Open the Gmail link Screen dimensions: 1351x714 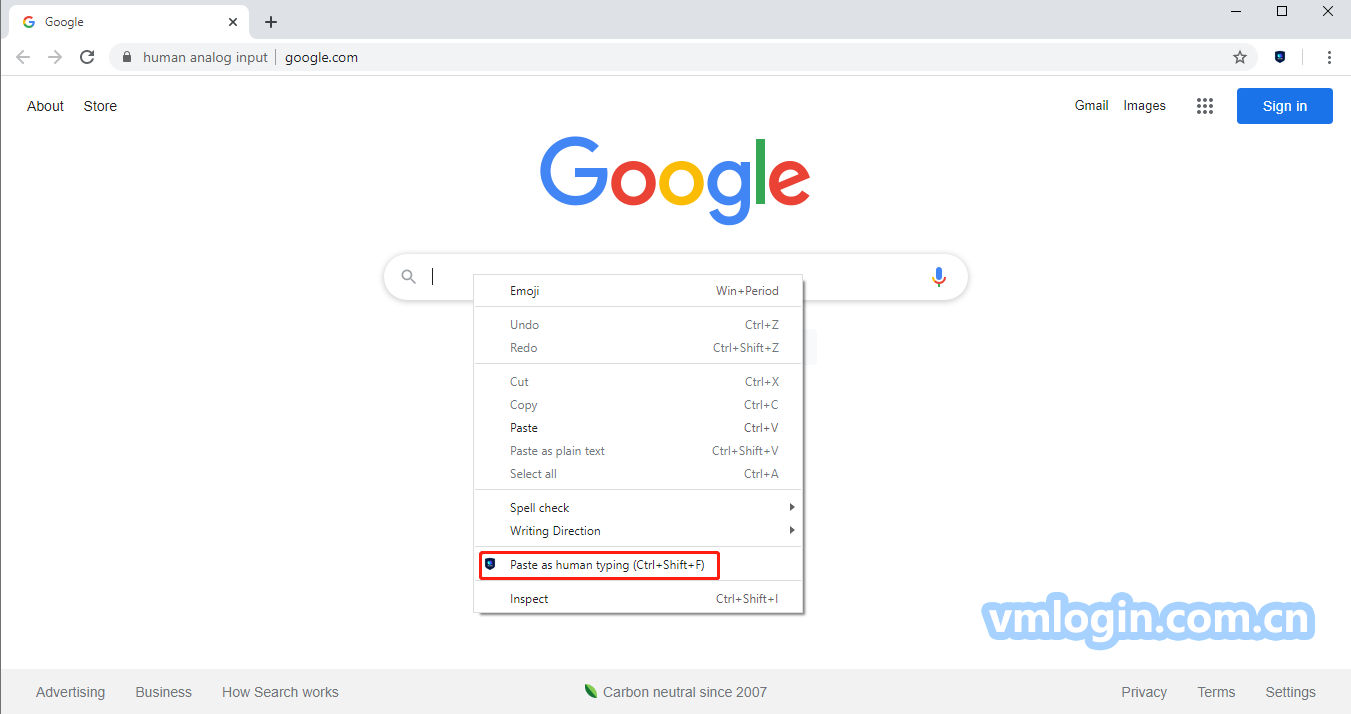tap(1091, 105)
